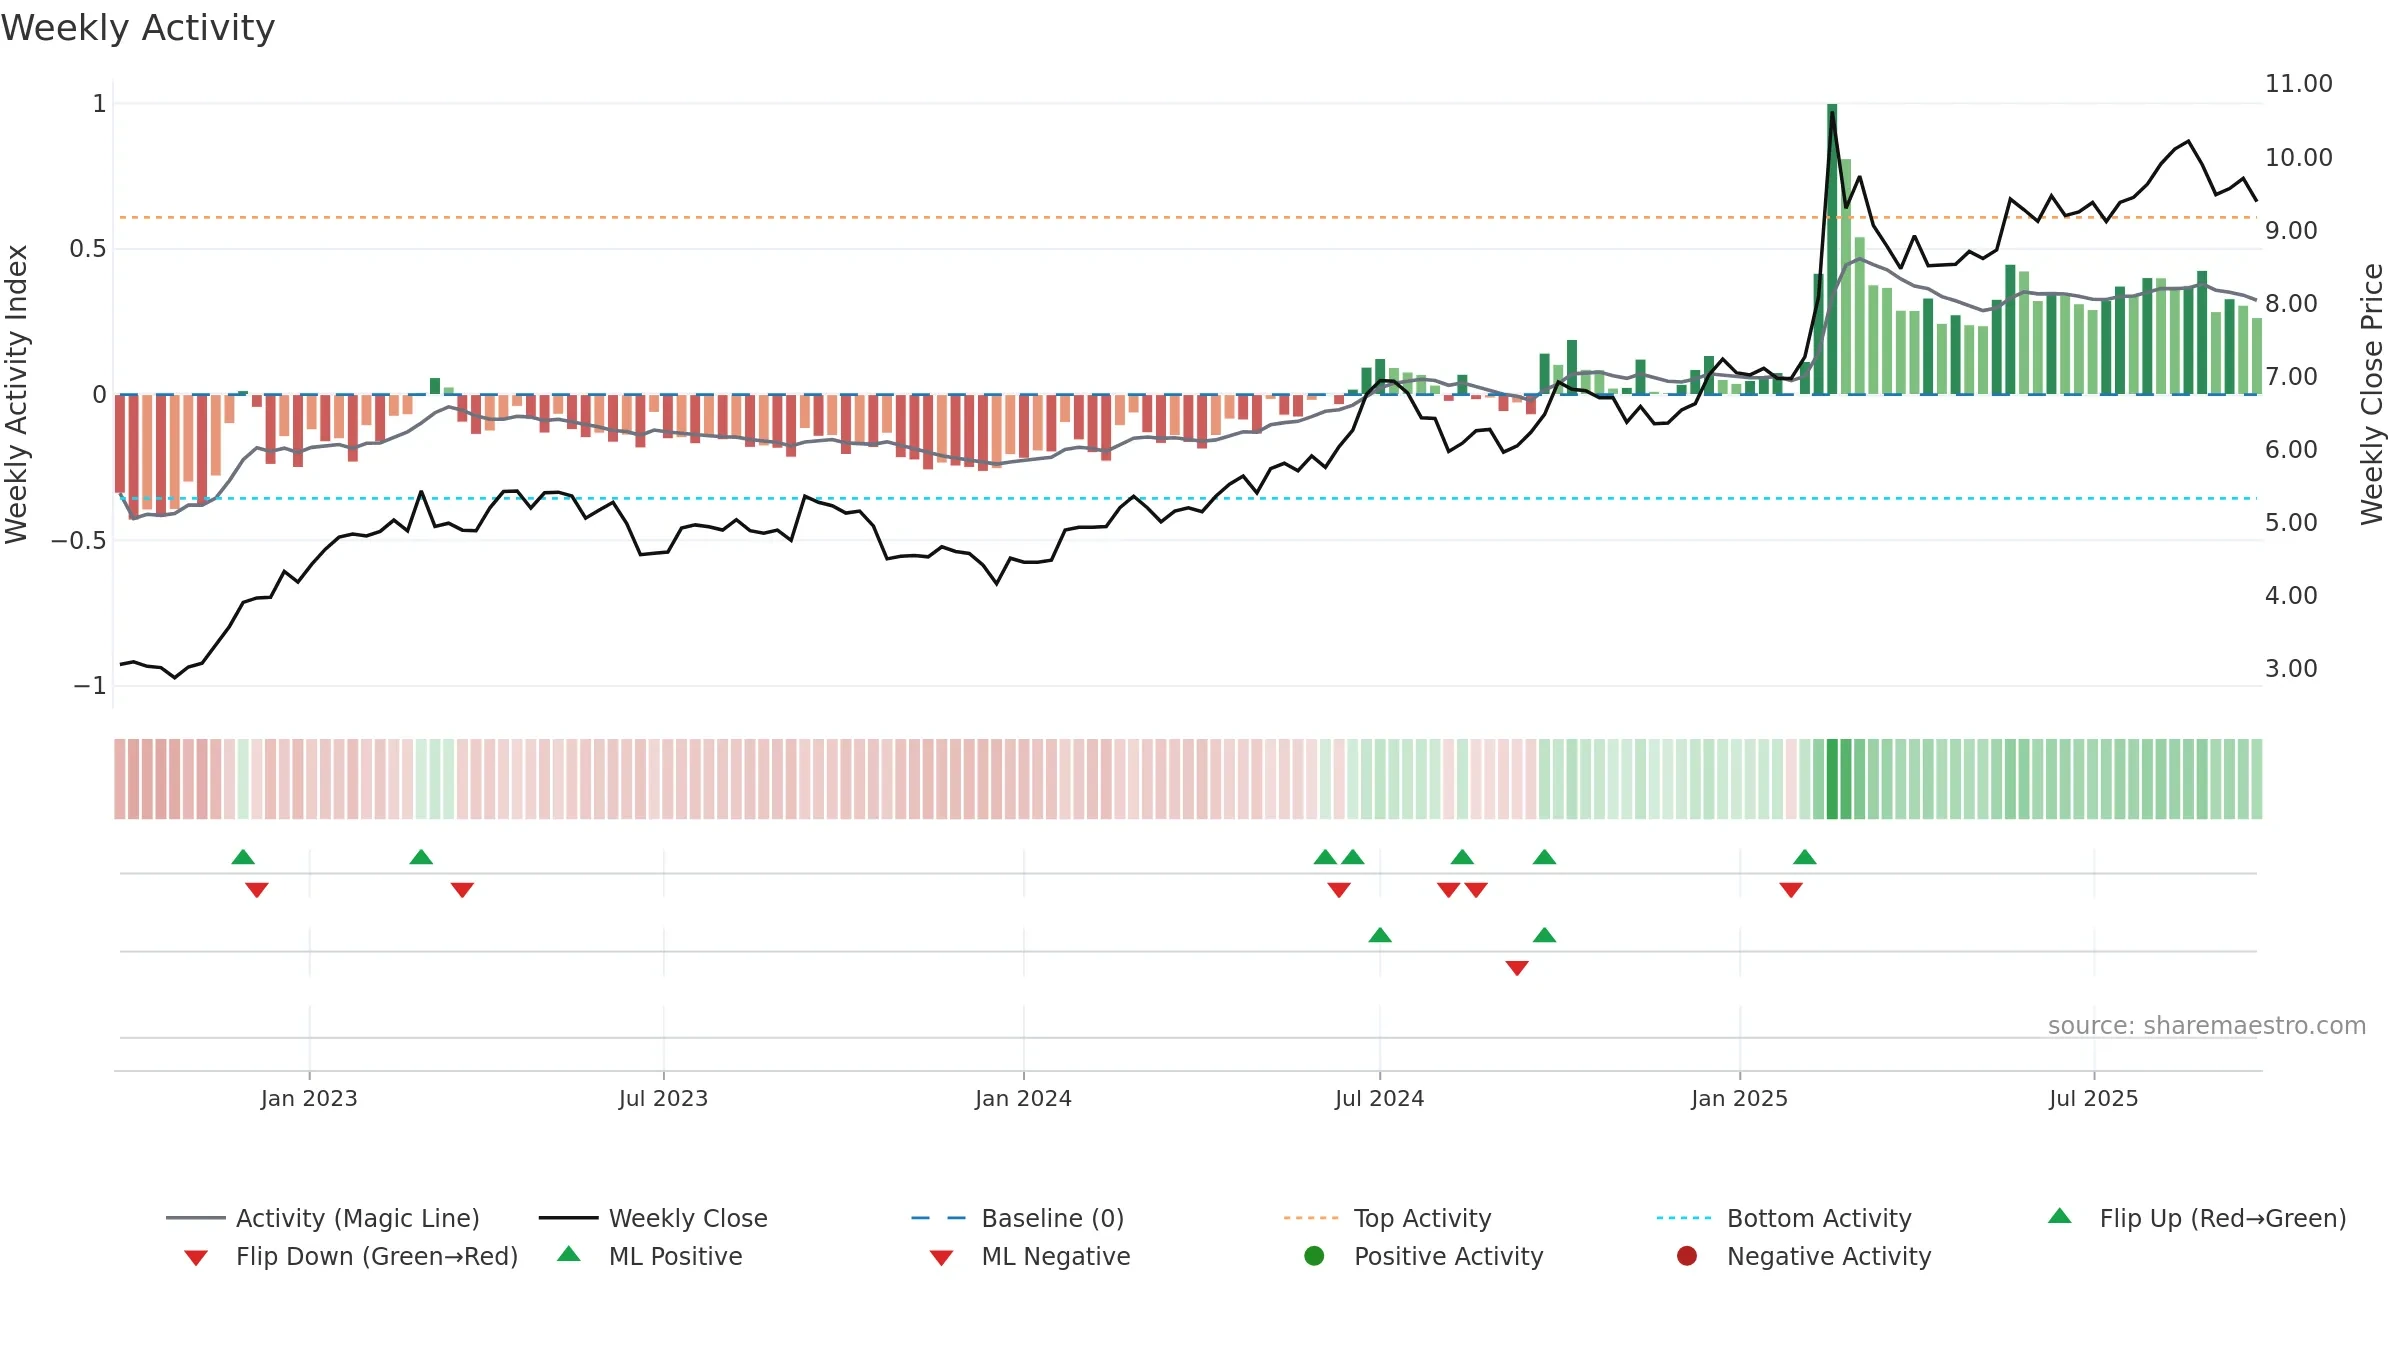This screenshot has height=1350, width=2400.
Task: Toggle Flip Down (Green→Red) legend entry
Action: click(351, 1256)
